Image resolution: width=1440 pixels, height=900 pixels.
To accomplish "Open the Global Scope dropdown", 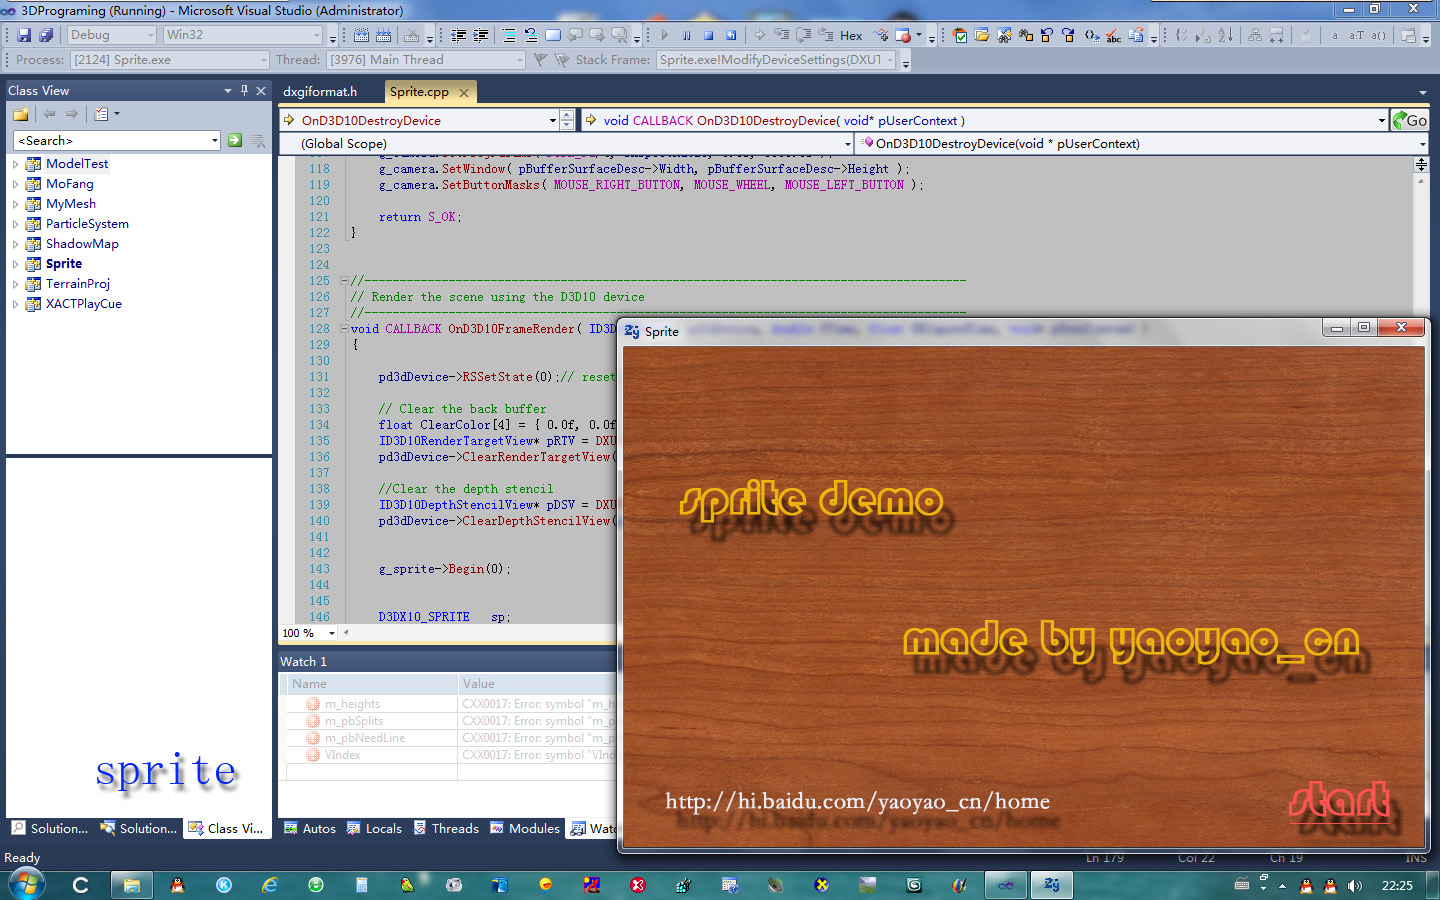I will tap(847, 144).
